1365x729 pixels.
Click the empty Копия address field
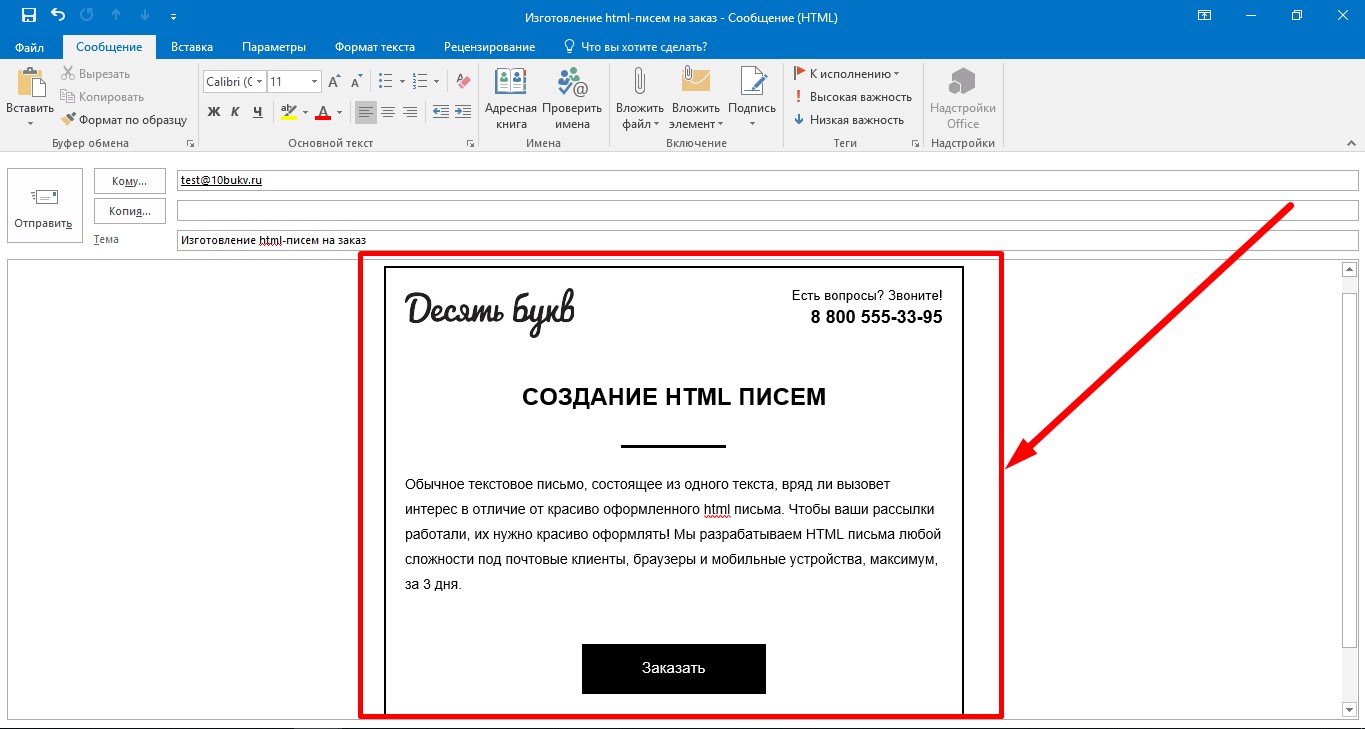coord(767,211)
